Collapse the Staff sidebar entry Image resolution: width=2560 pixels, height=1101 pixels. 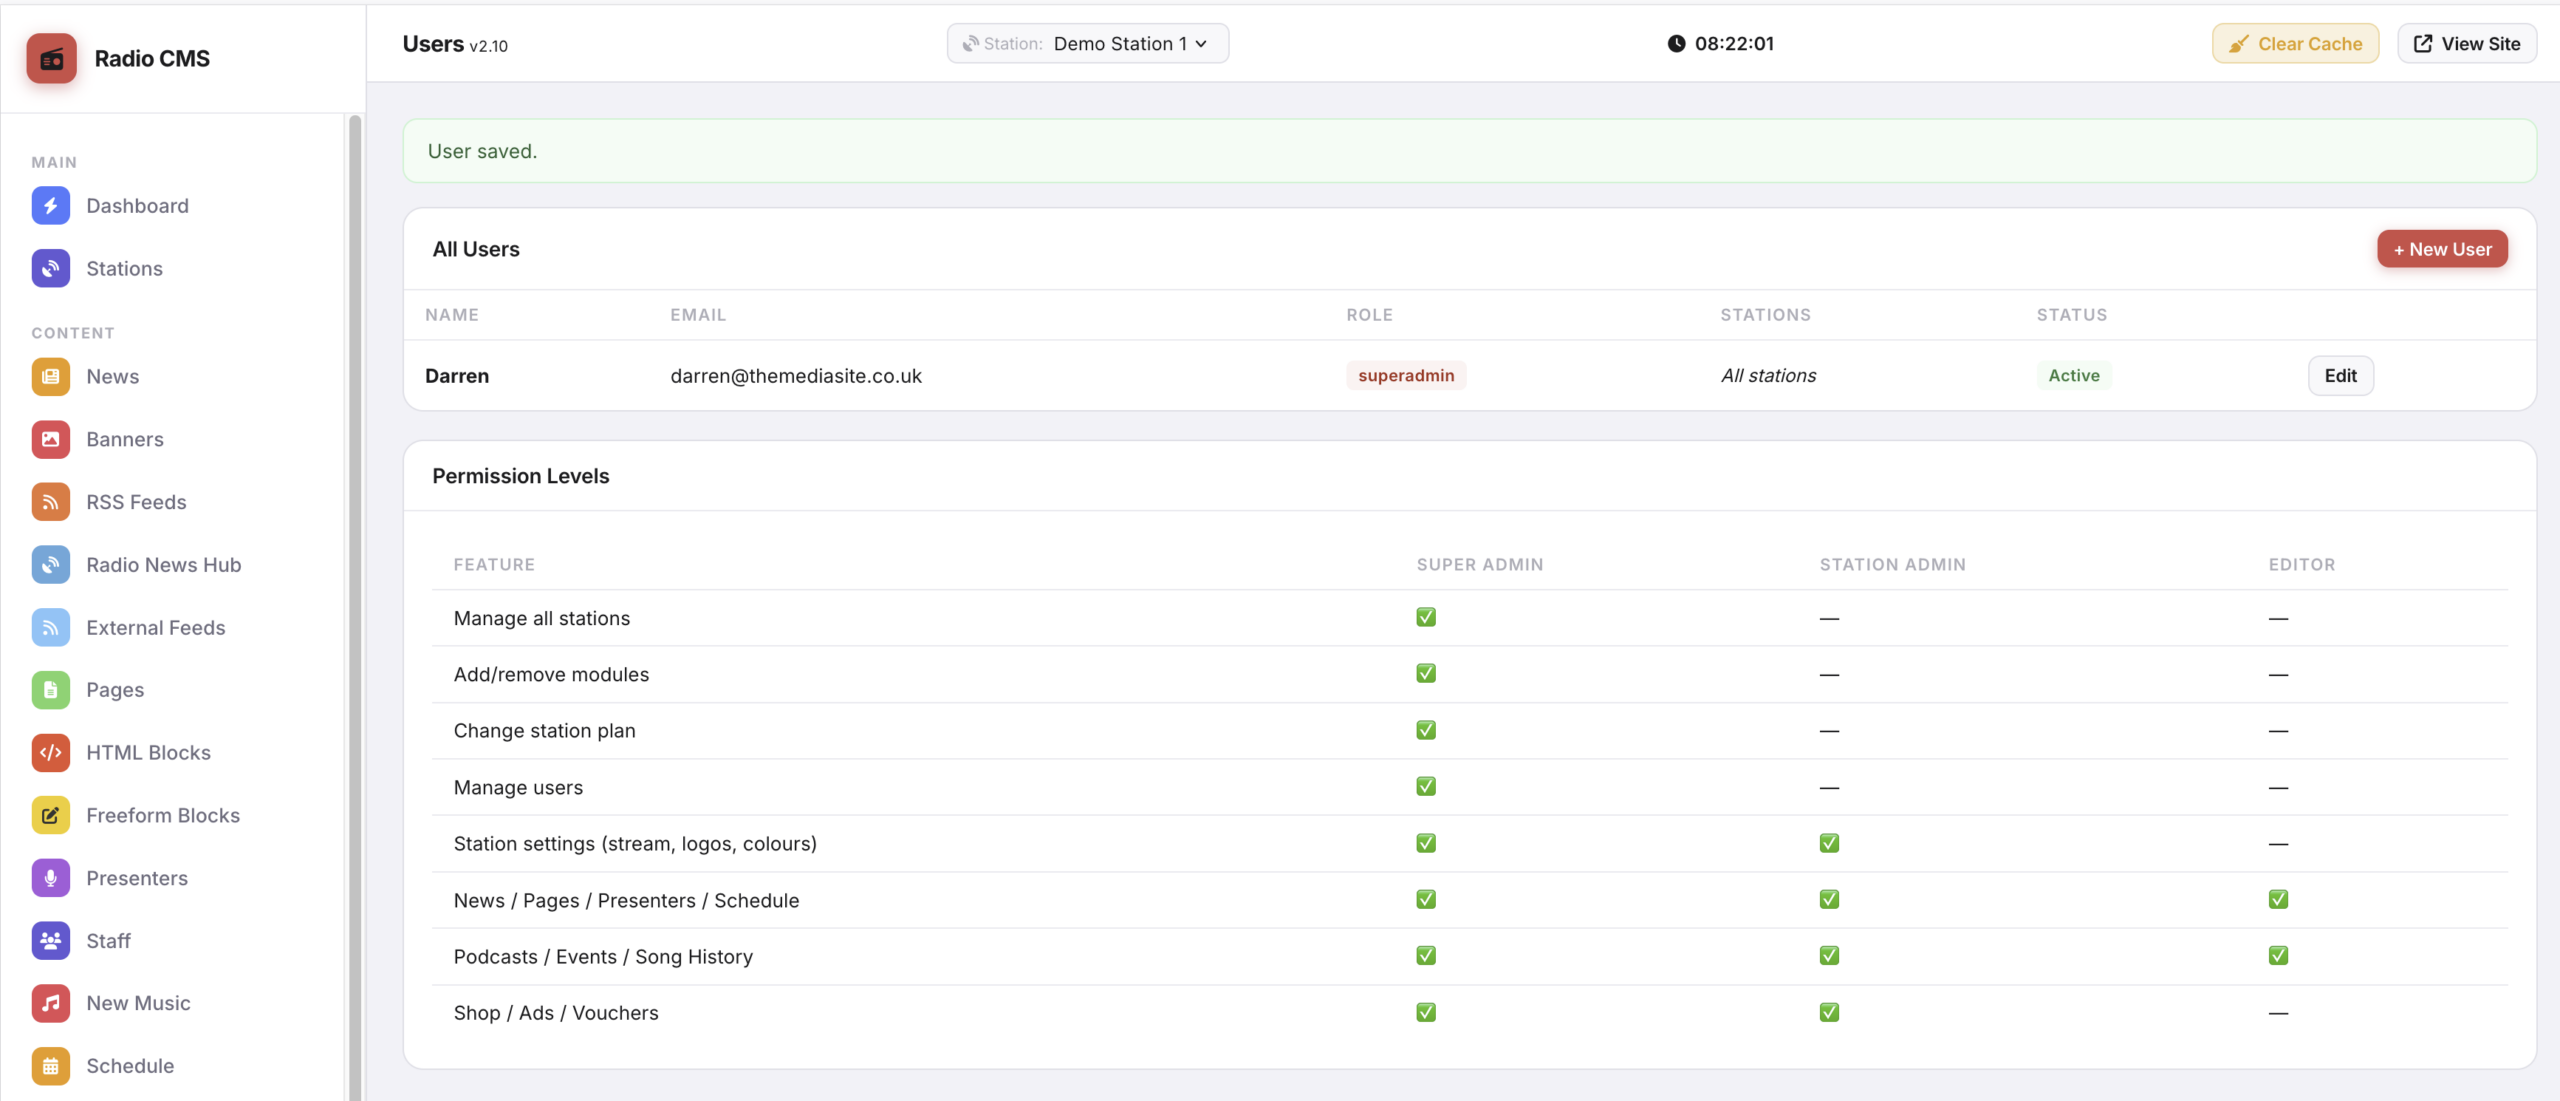point(108,940)
